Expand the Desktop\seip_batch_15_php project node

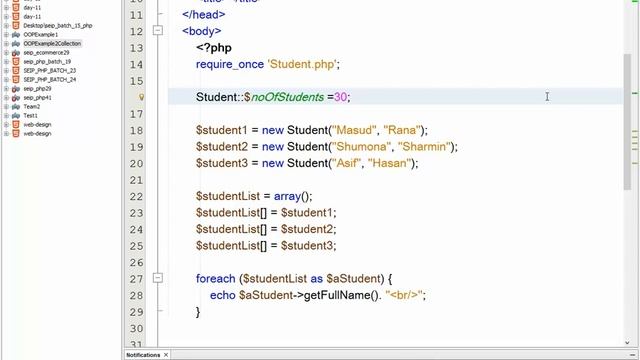(x=6, y=26)
